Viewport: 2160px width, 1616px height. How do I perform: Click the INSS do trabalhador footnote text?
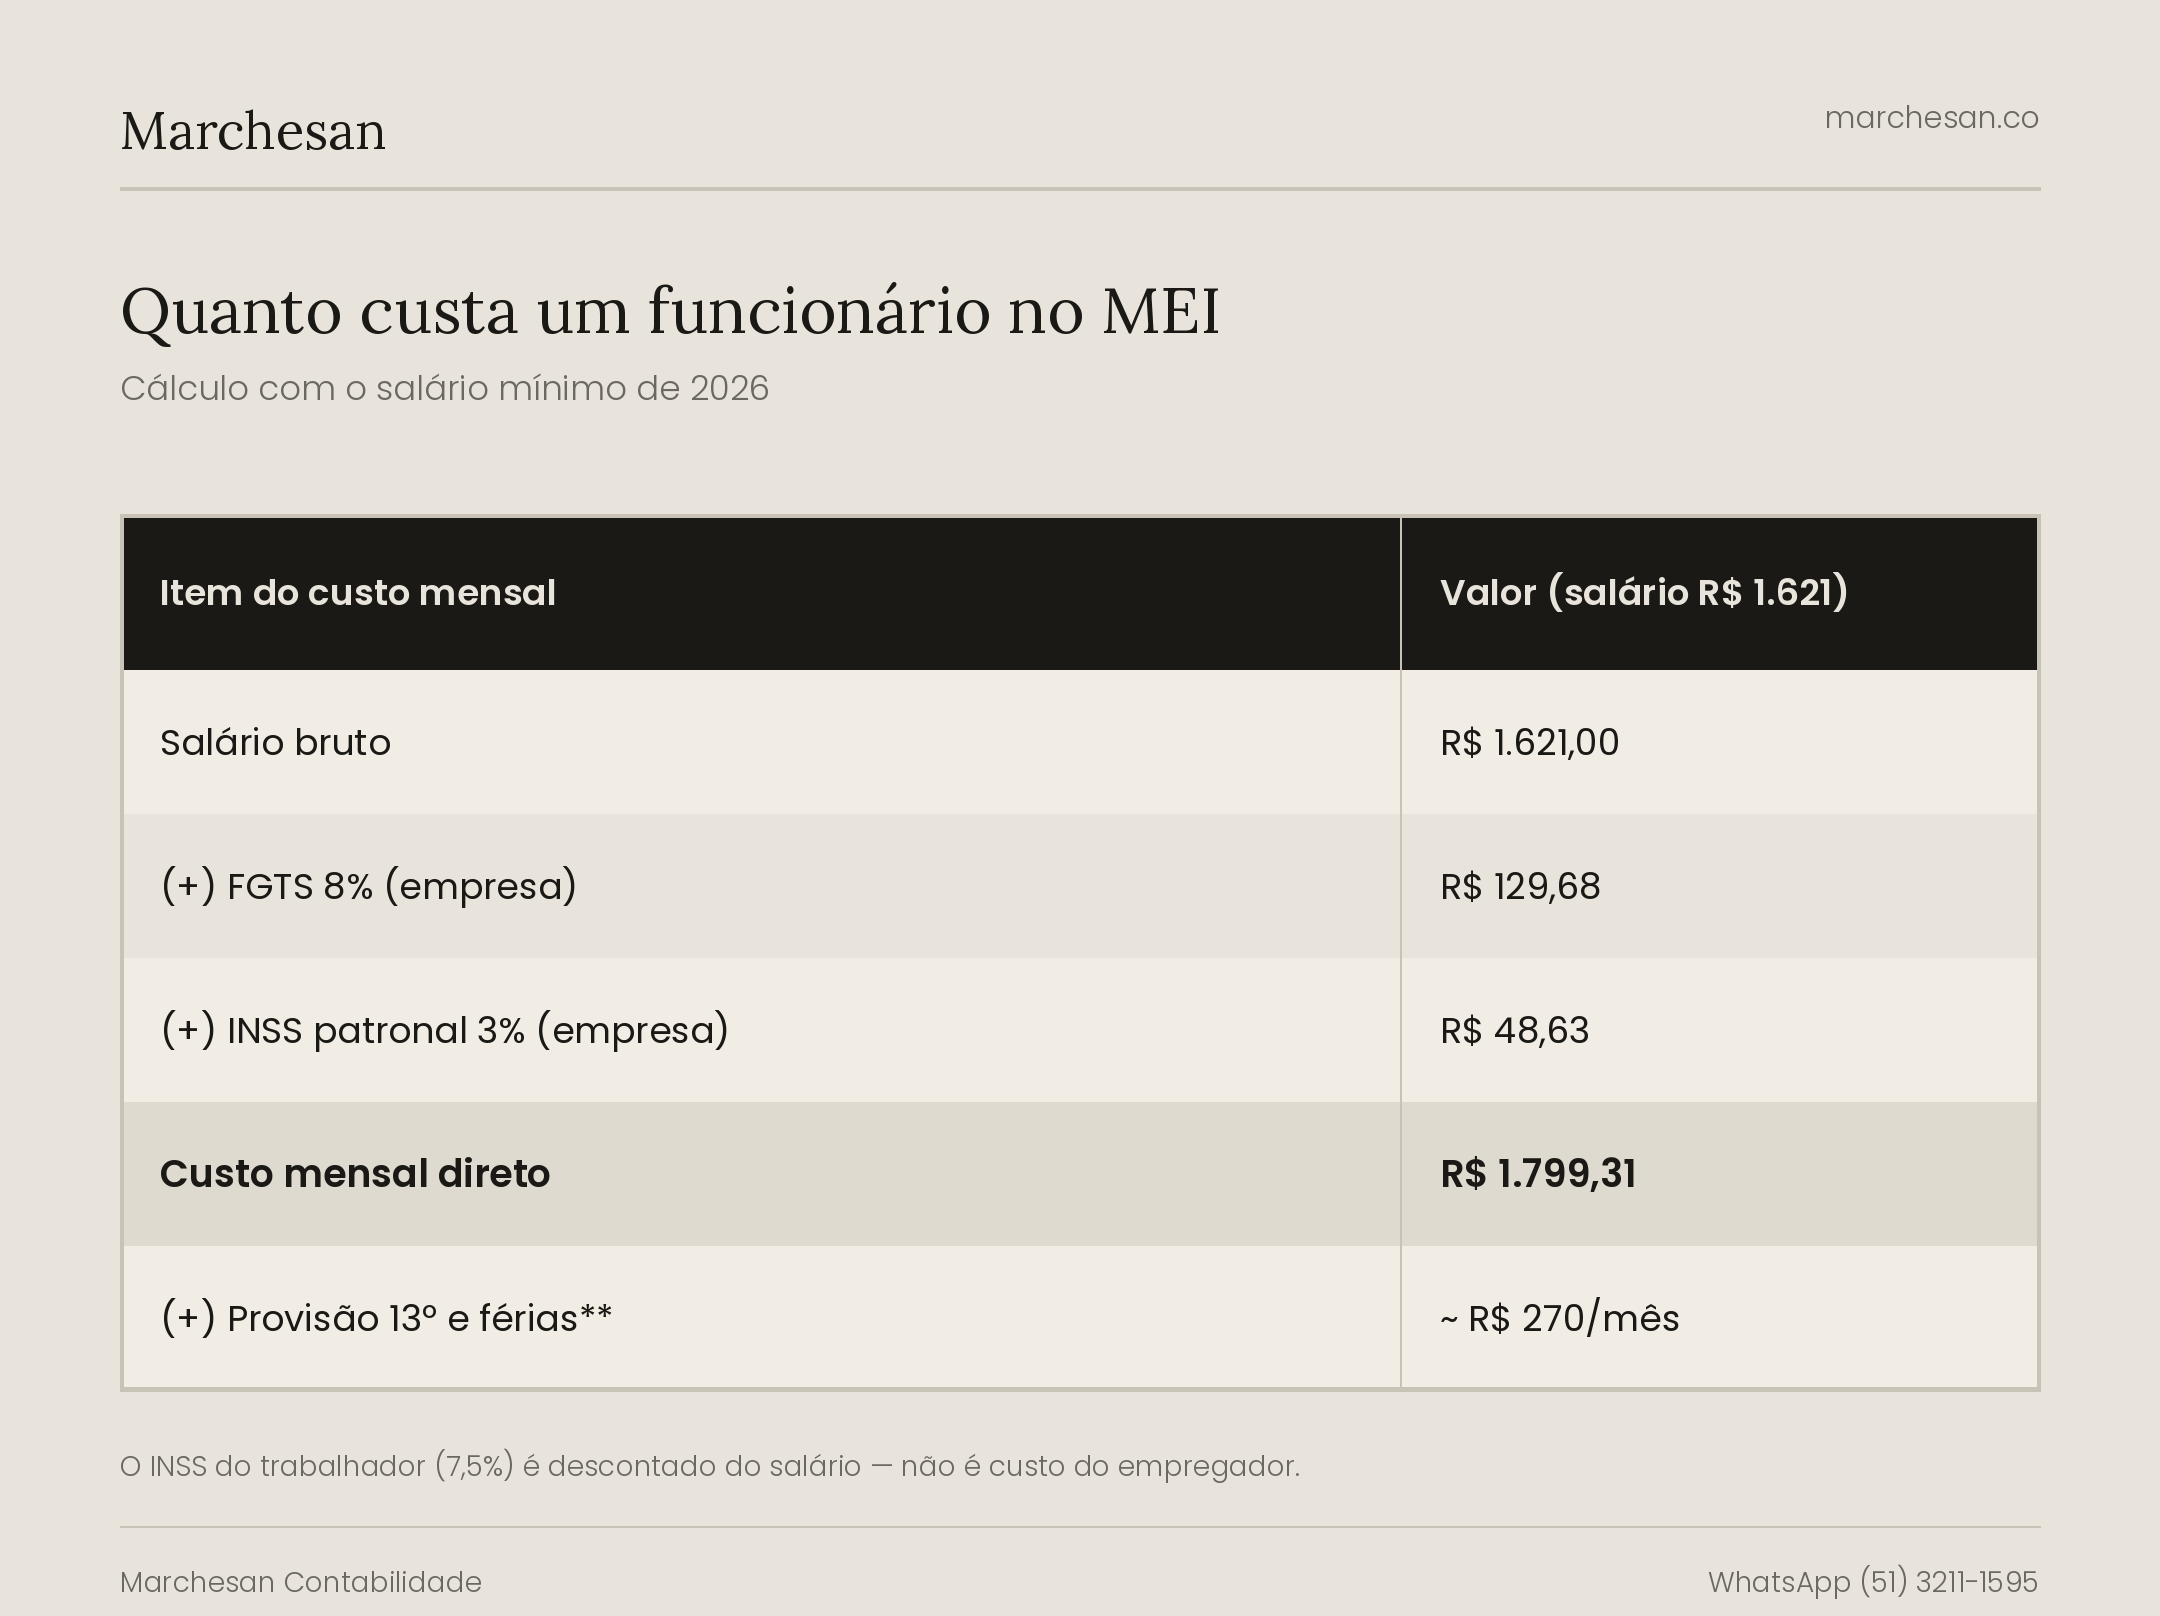(x=710, y=1466)
